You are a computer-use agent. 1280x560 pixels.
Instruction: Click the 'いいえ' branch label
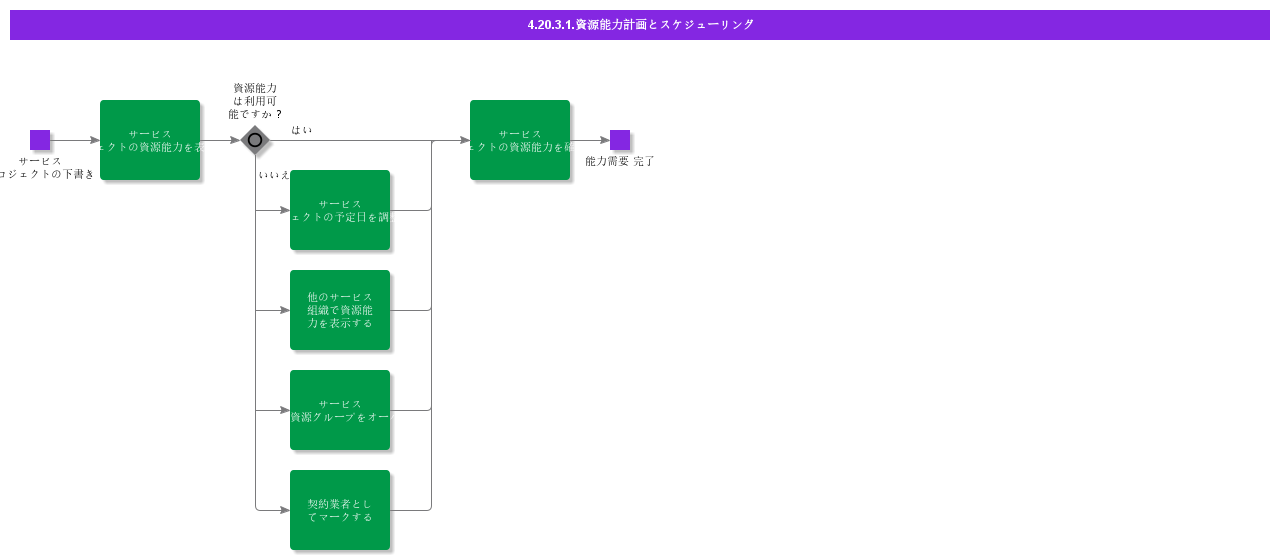point(274,175)
